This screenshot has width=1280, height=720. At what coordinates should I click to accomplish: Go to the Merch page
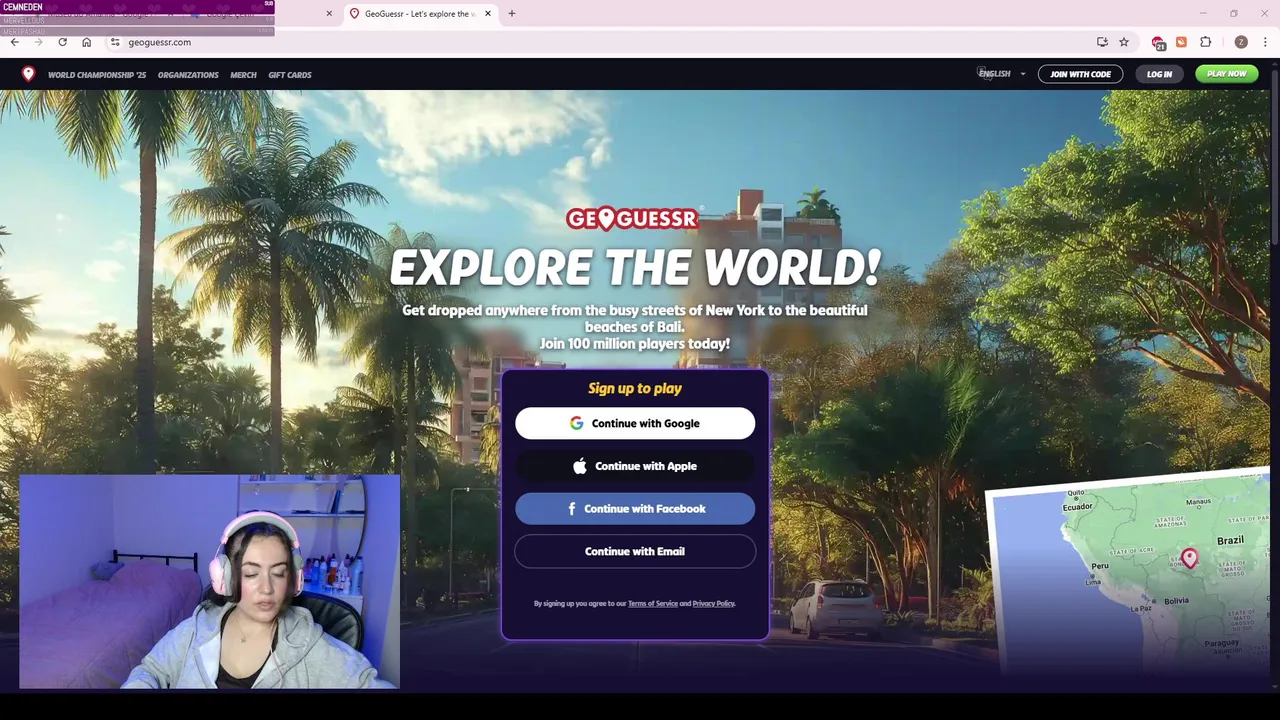pos(243,75)
